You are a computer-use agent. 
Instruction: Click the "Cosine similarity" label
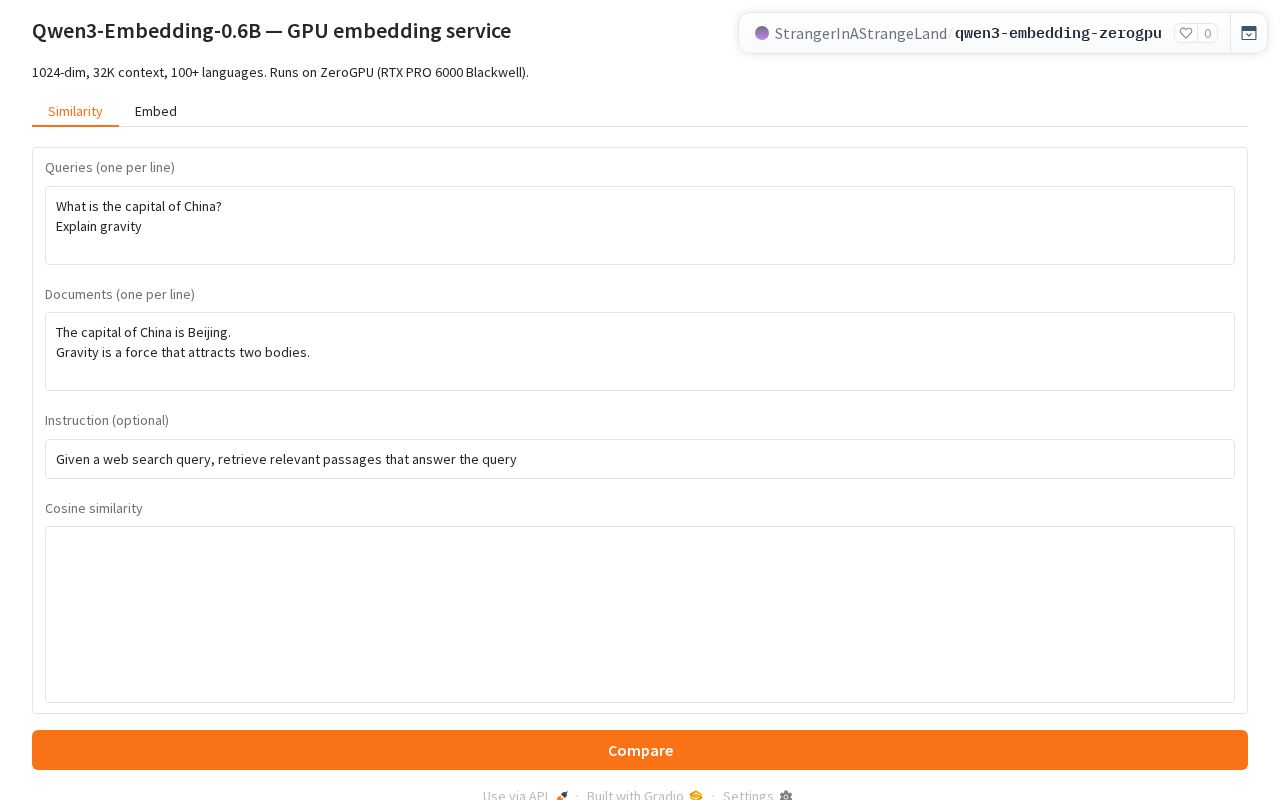point(94,508)
